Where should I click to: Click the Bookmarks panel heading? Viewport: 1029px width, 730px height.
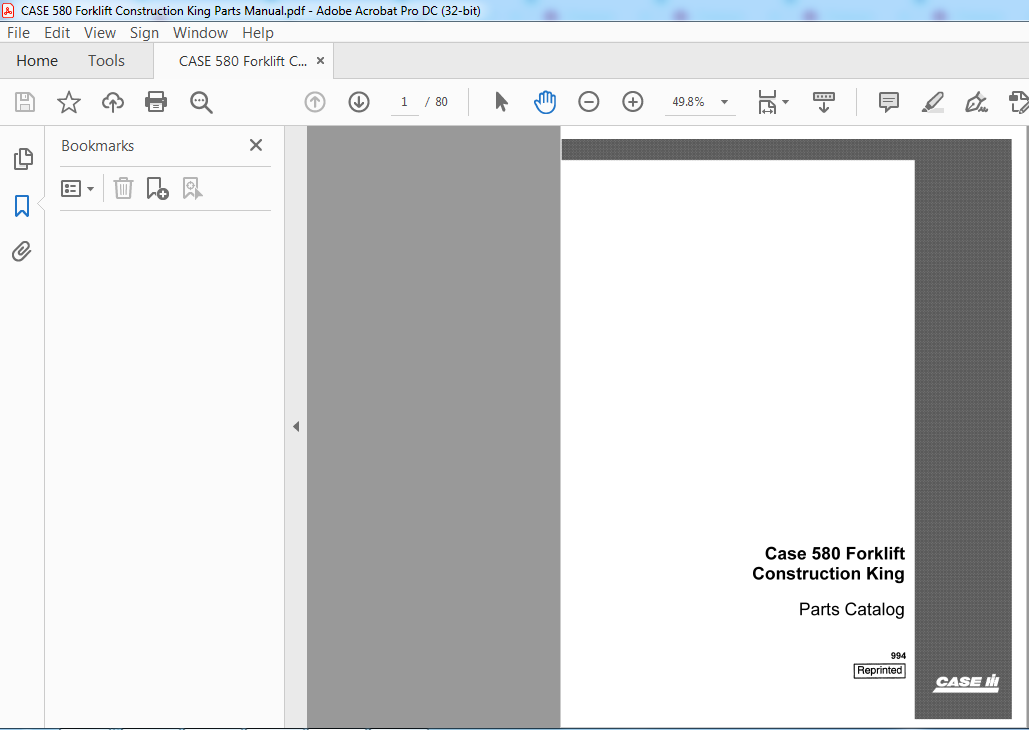click(x=98, y=146)
